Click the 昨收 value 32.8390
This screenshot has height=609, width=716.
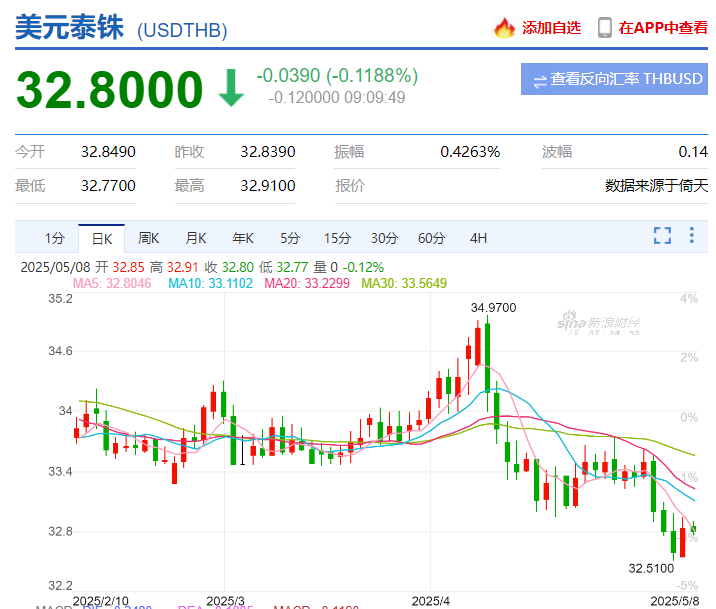(x=268, y=152)
